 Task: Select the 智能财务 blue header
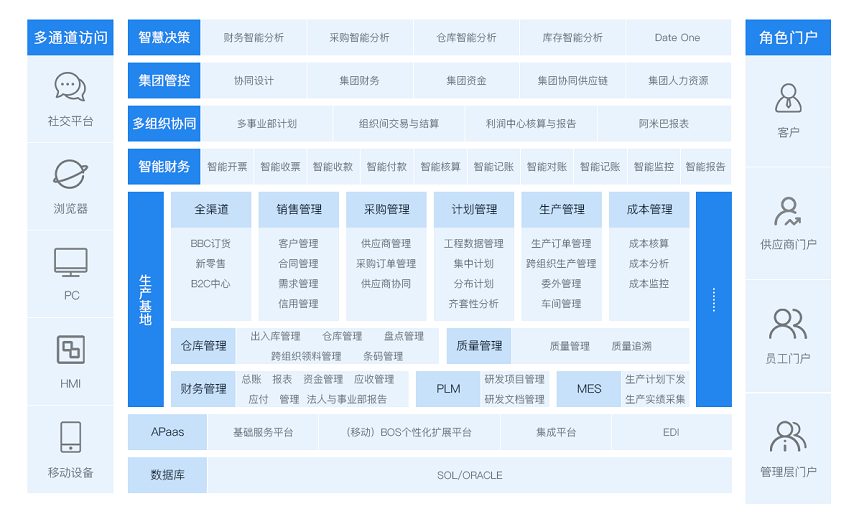164,167
